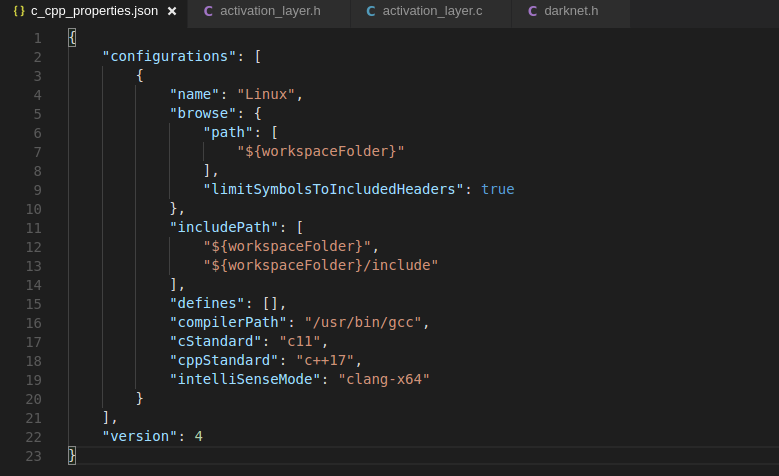Image resolution: width=779 pixels, height=476 pixels.
Task: Click the "path" key on line 6
Action: pos(228,132)
